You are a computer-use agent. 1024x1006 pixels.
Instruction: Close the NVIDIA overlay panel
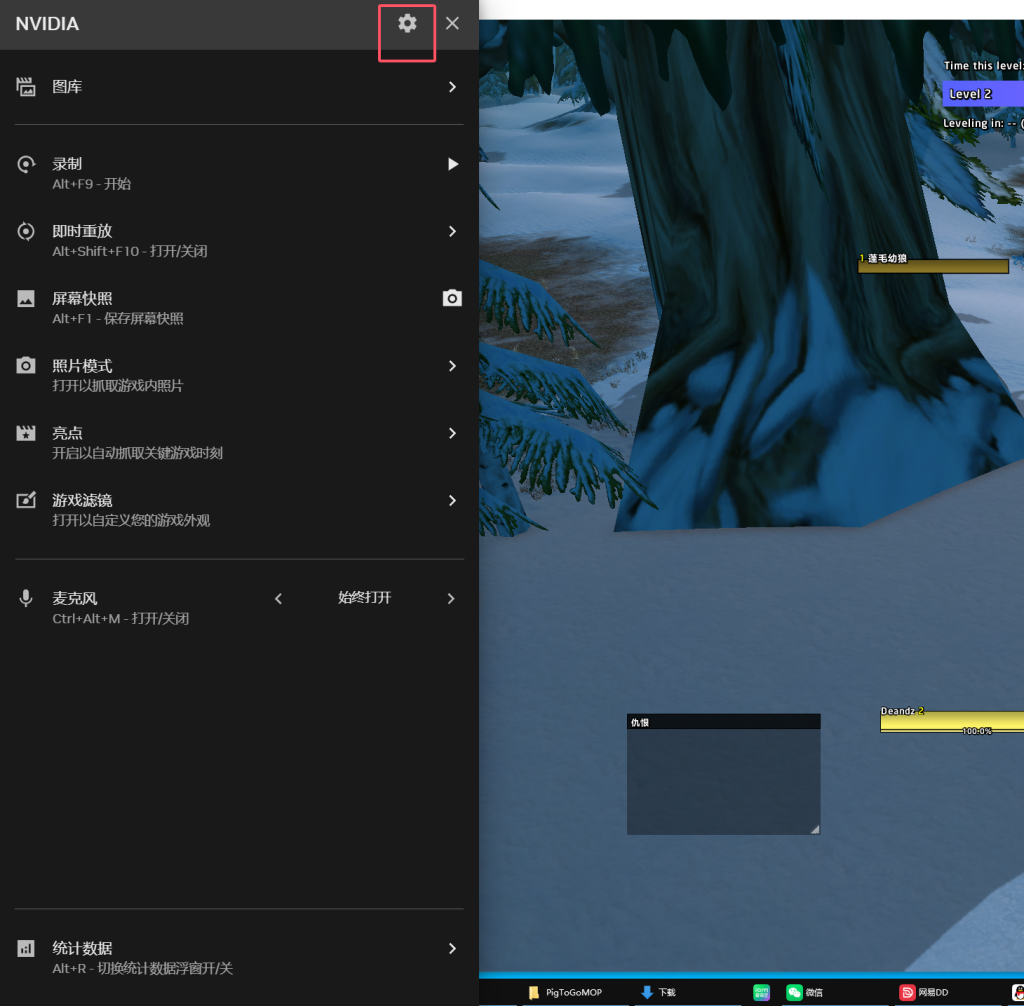click(x=452, y=24)
